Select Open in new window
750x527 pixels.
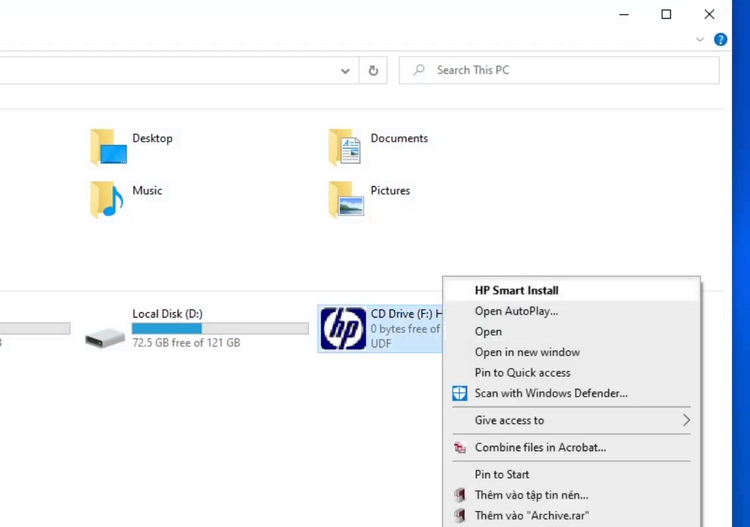(572, 352)
